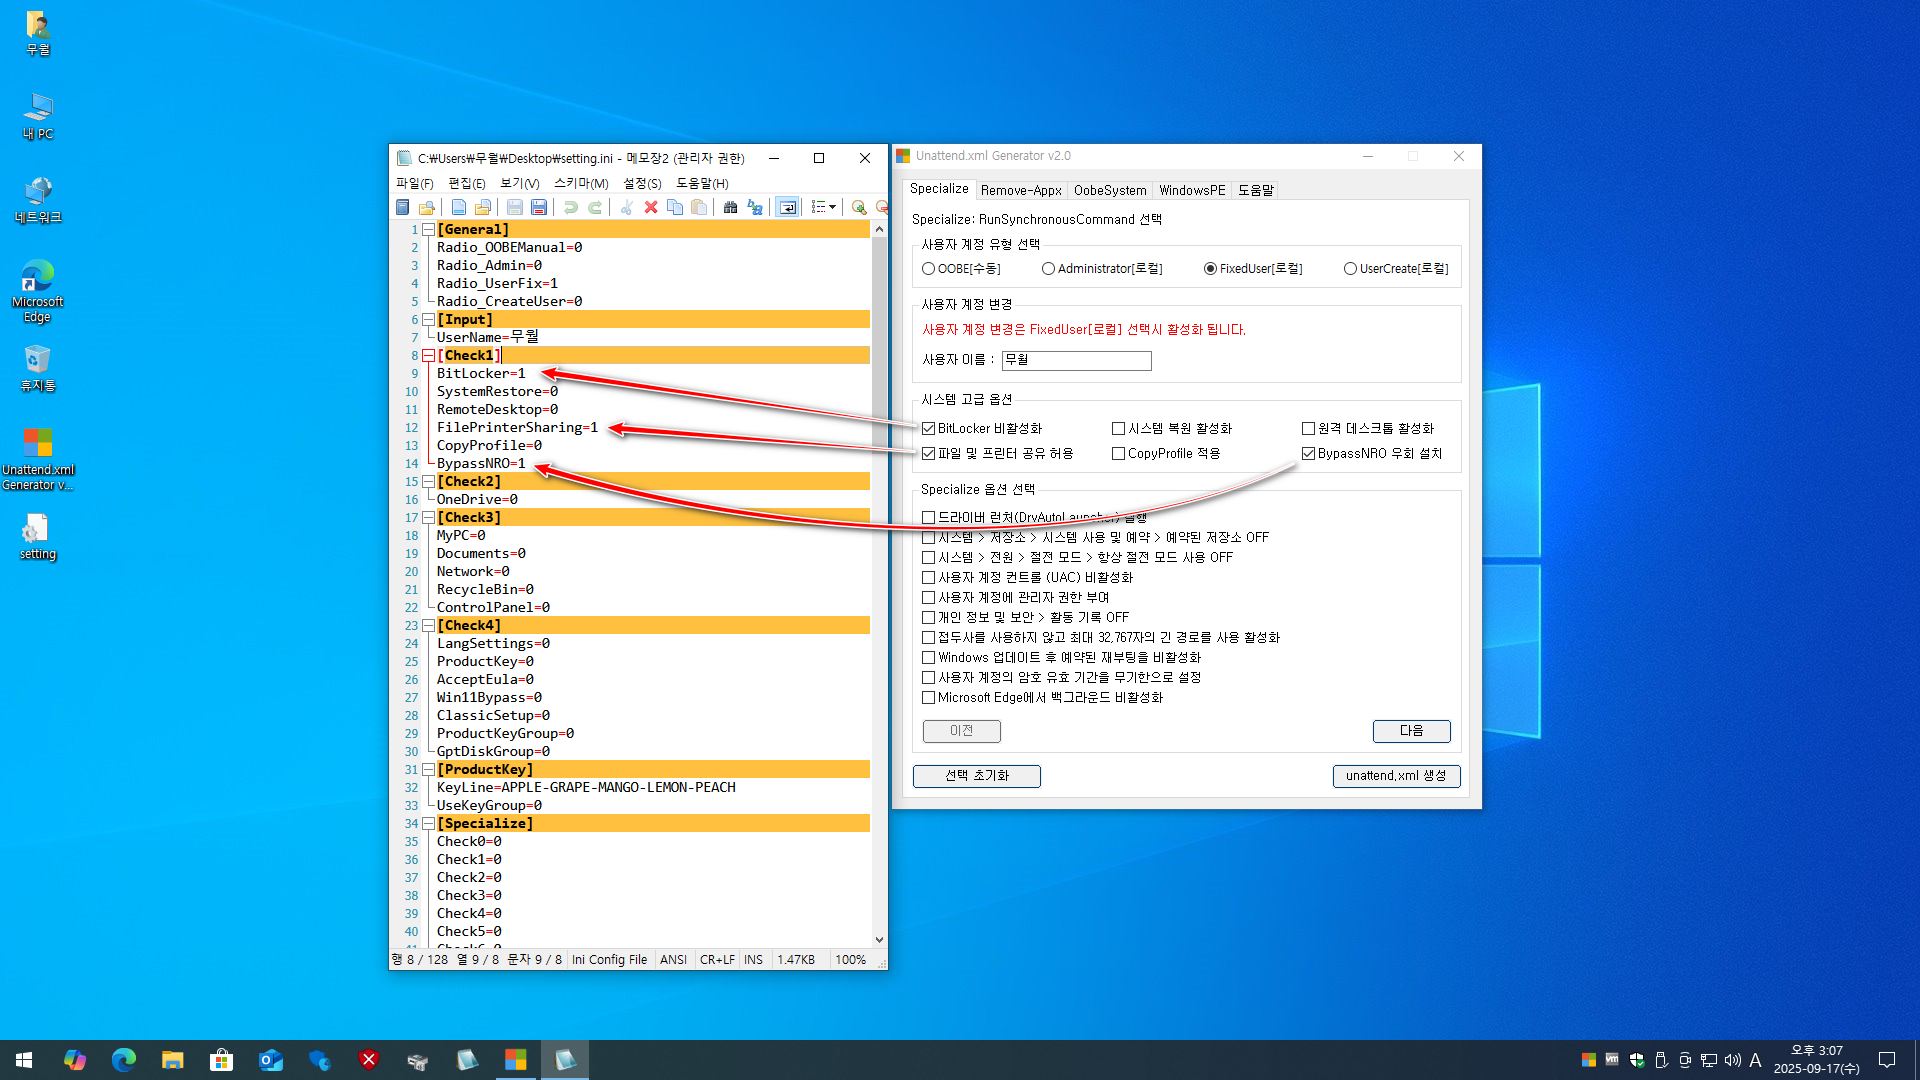The height and width of the screenshot is (1080, 1920).
Task: Open the 스키마(M) menu
Action: coord(581,183)
